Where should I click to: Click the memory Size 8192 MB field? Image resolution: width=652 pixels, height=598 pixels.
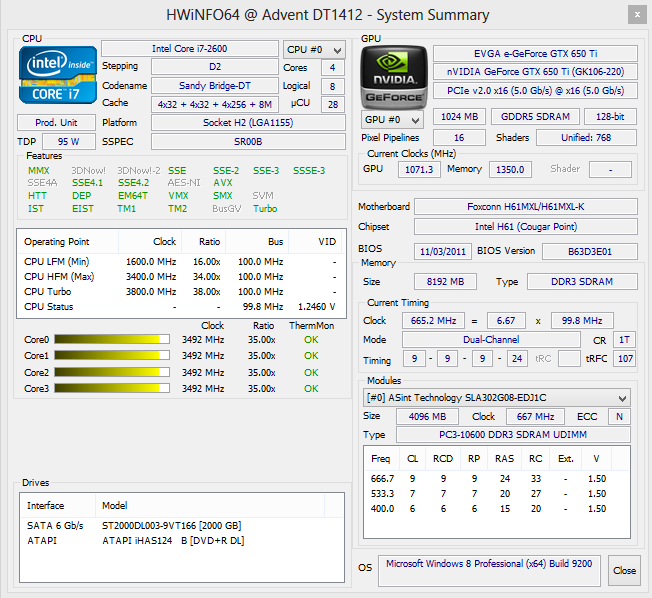coord(445,282)
